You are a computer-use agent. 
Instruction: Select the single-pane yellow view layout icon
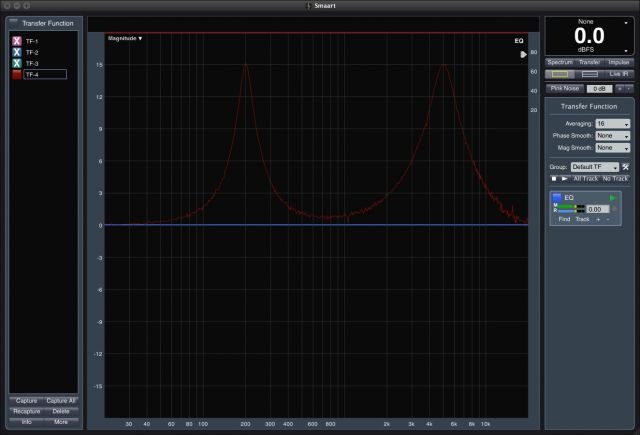click(x=561, y=74)
